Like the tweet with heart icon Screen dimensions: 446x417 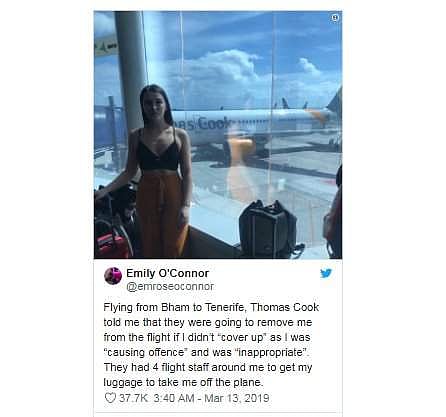[x=110, y=398]
